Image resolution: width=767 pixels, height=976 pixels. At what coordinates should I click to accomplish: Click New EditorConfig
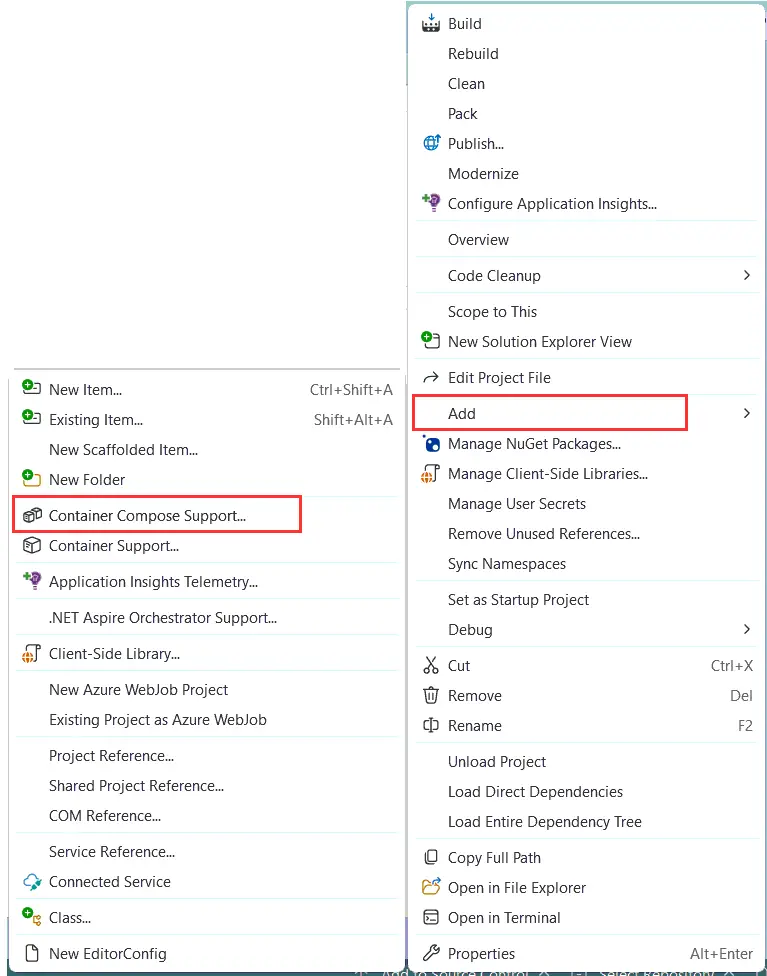click(106, 953)
